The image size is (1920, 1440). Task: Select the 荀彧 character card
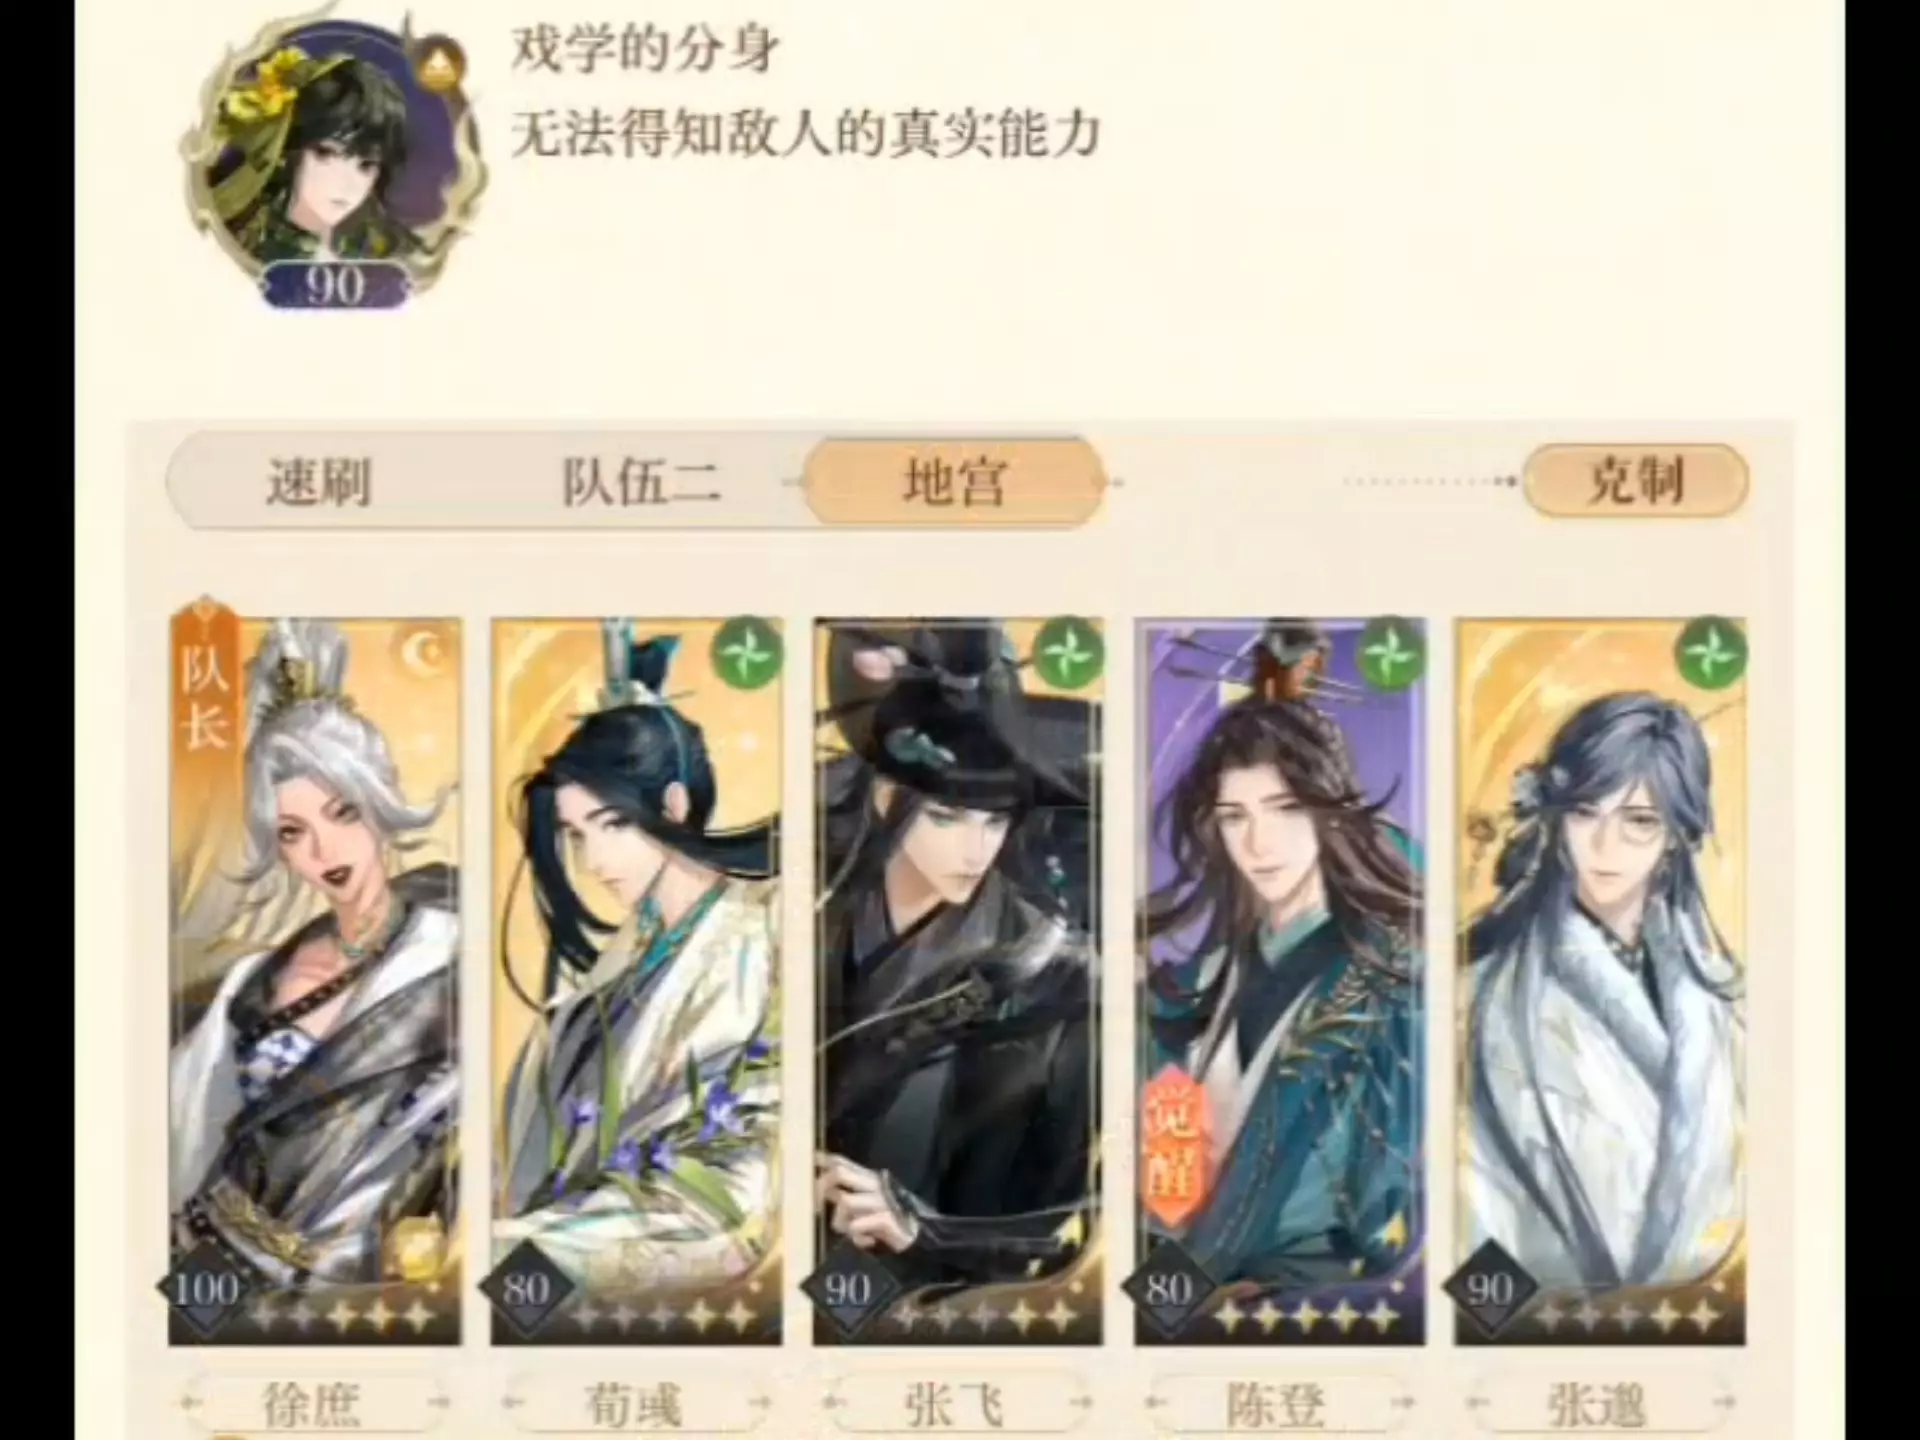pos(637,981)
